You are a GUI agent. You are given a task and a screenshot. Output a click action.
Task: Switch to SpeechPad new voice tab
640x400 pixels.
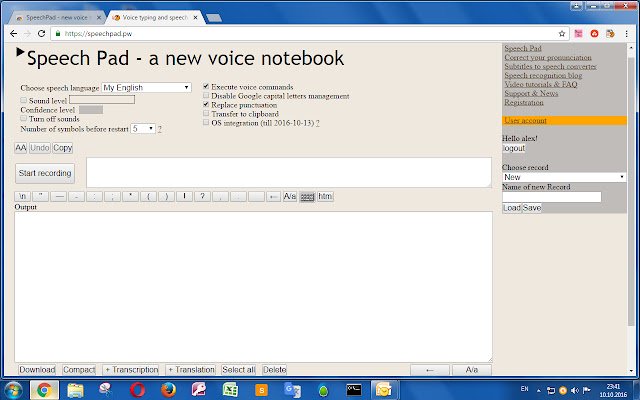click(x=57, y=18)
